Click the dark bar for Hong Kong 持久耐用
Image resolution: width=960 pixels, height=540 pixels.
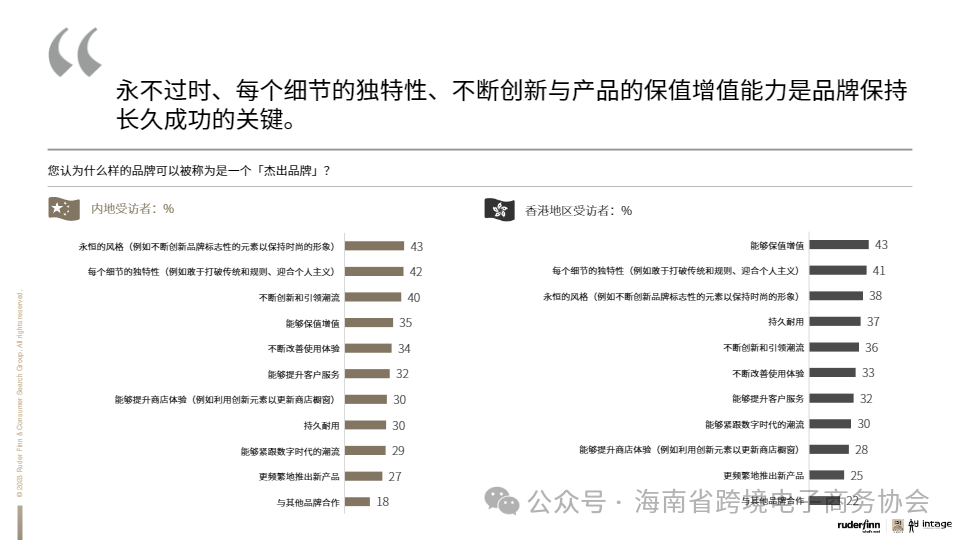click(x=835, y=321)
